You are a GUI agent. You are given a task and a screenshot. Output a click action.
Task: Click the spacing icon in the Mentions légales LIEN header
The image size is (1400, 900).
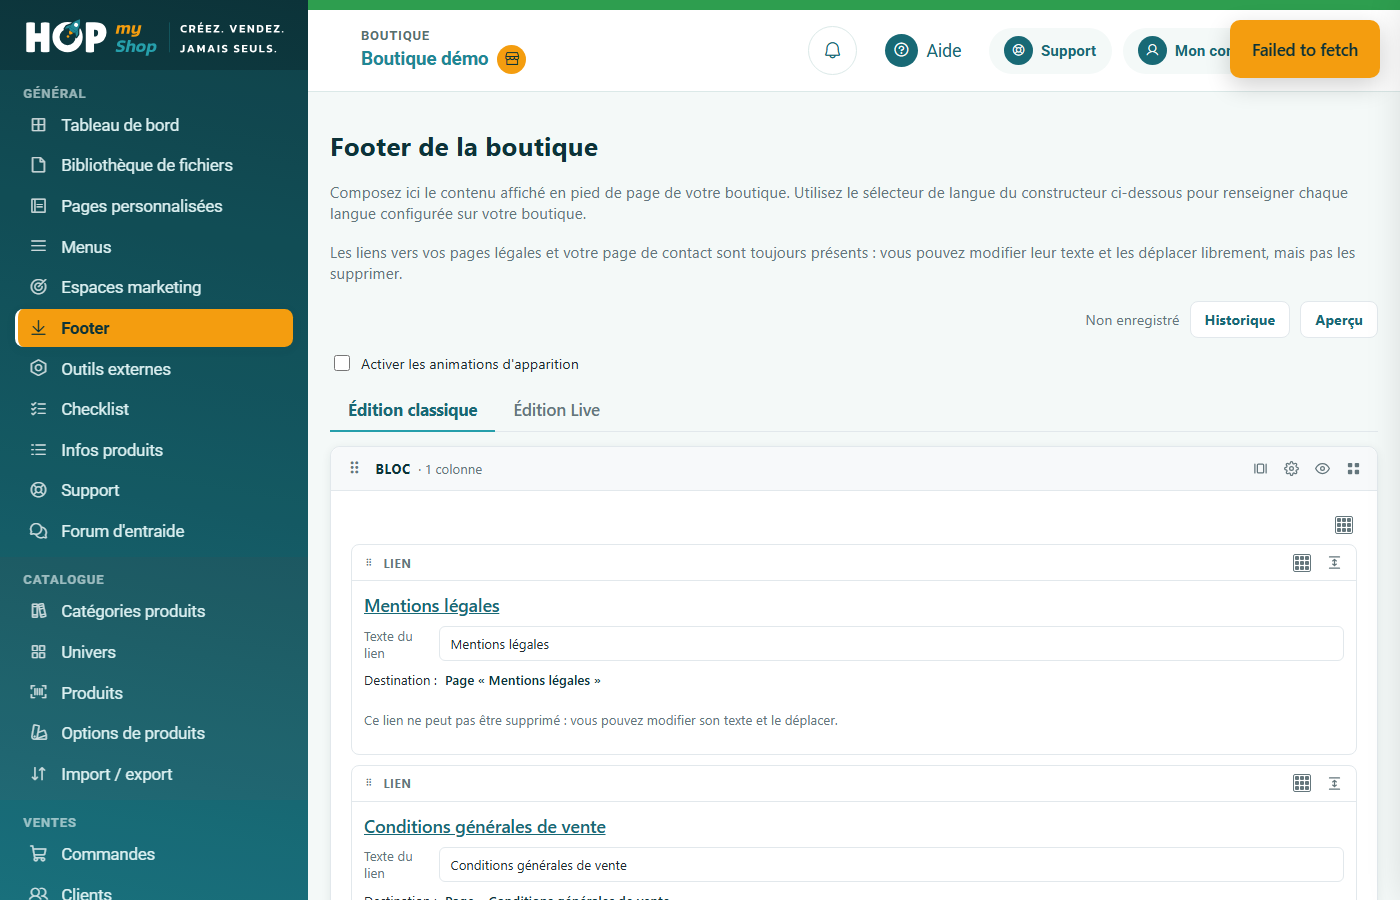click(1334, 563)
